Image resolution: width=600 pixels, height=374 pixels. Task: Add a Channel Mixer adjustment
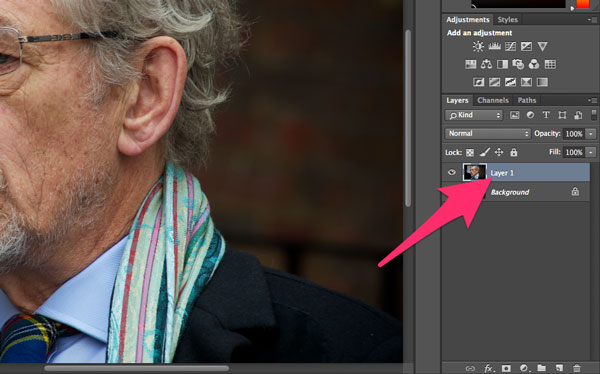click(534, 64)
